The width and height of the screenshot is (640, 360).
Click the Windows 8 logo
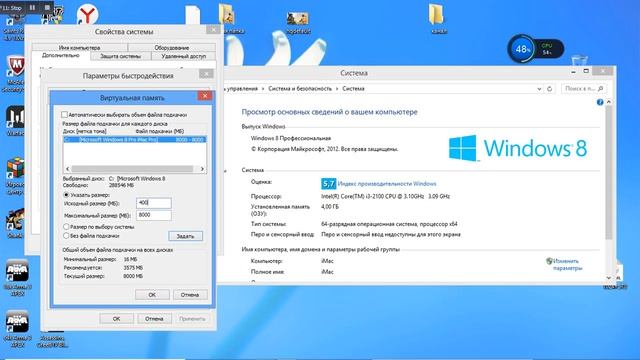518,148
